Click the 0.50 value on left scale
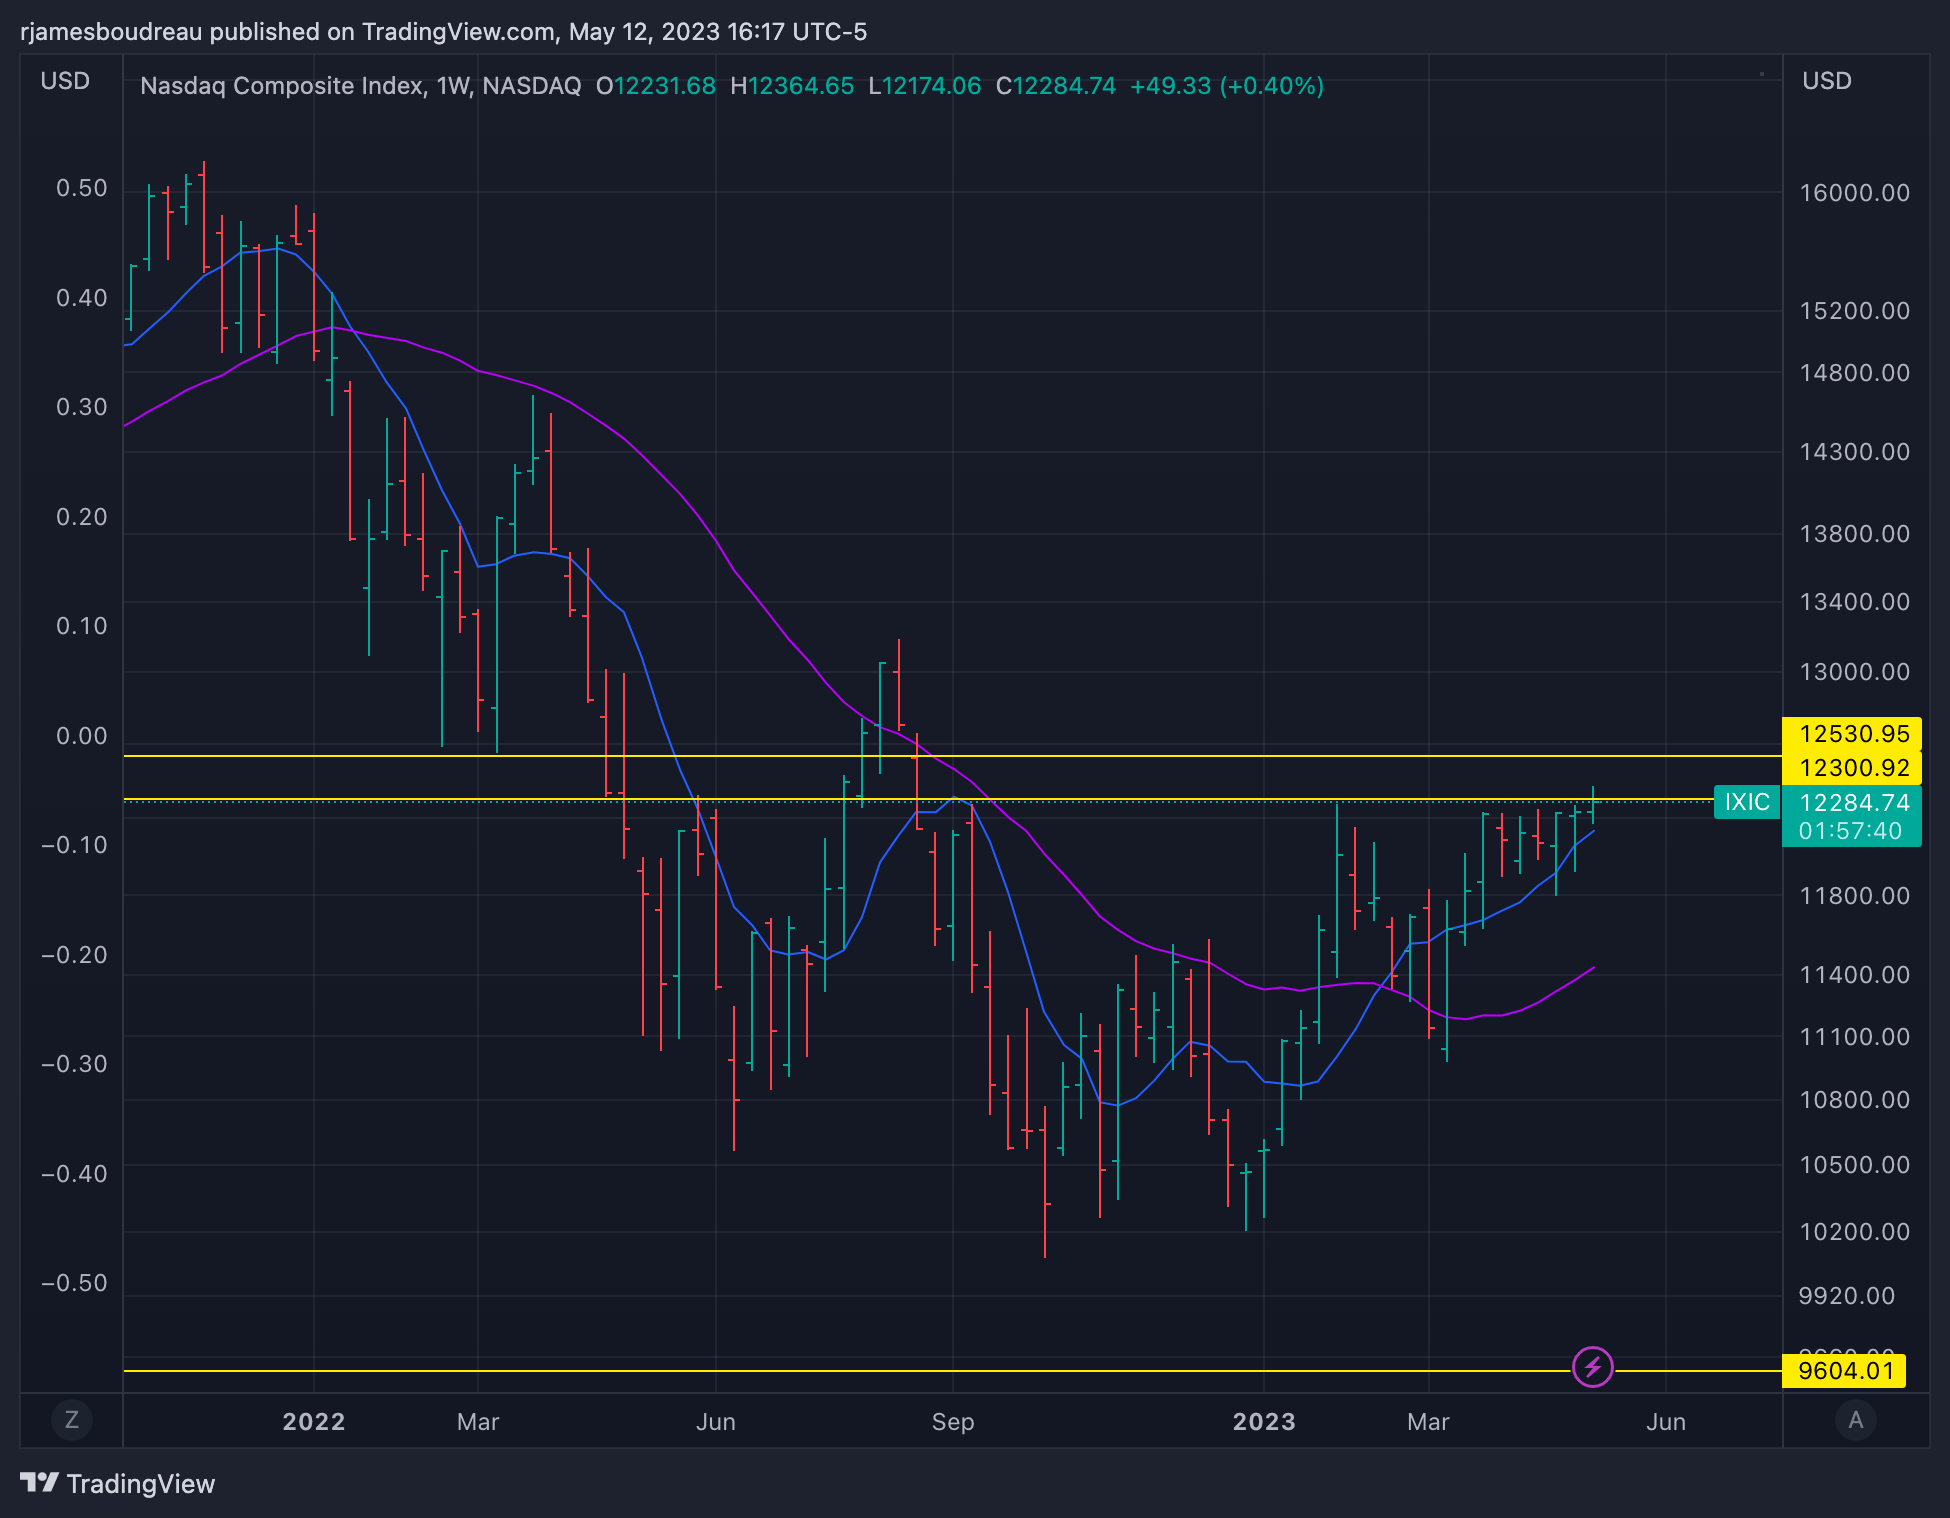This screenshot has height=1518, width=1950. point(81,189)
